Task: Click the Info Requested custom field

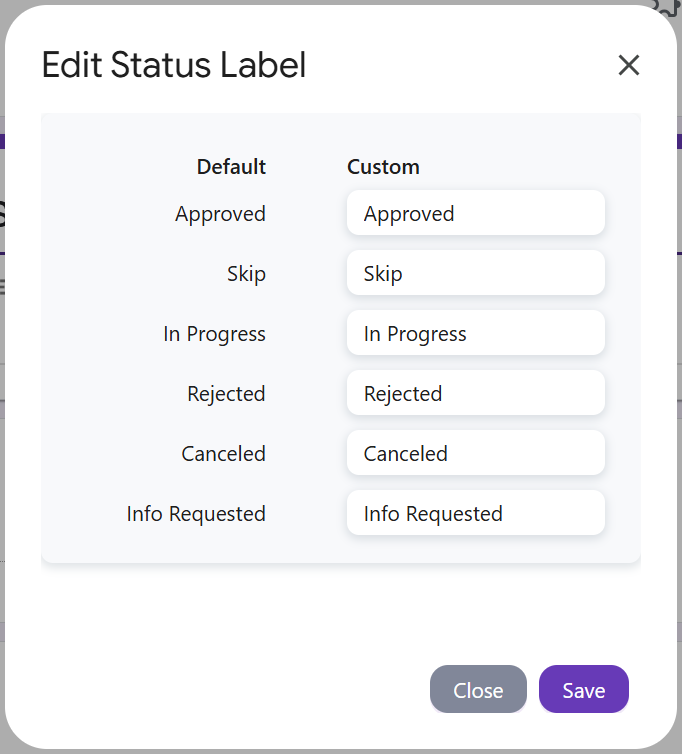Action: click(476, 513)
